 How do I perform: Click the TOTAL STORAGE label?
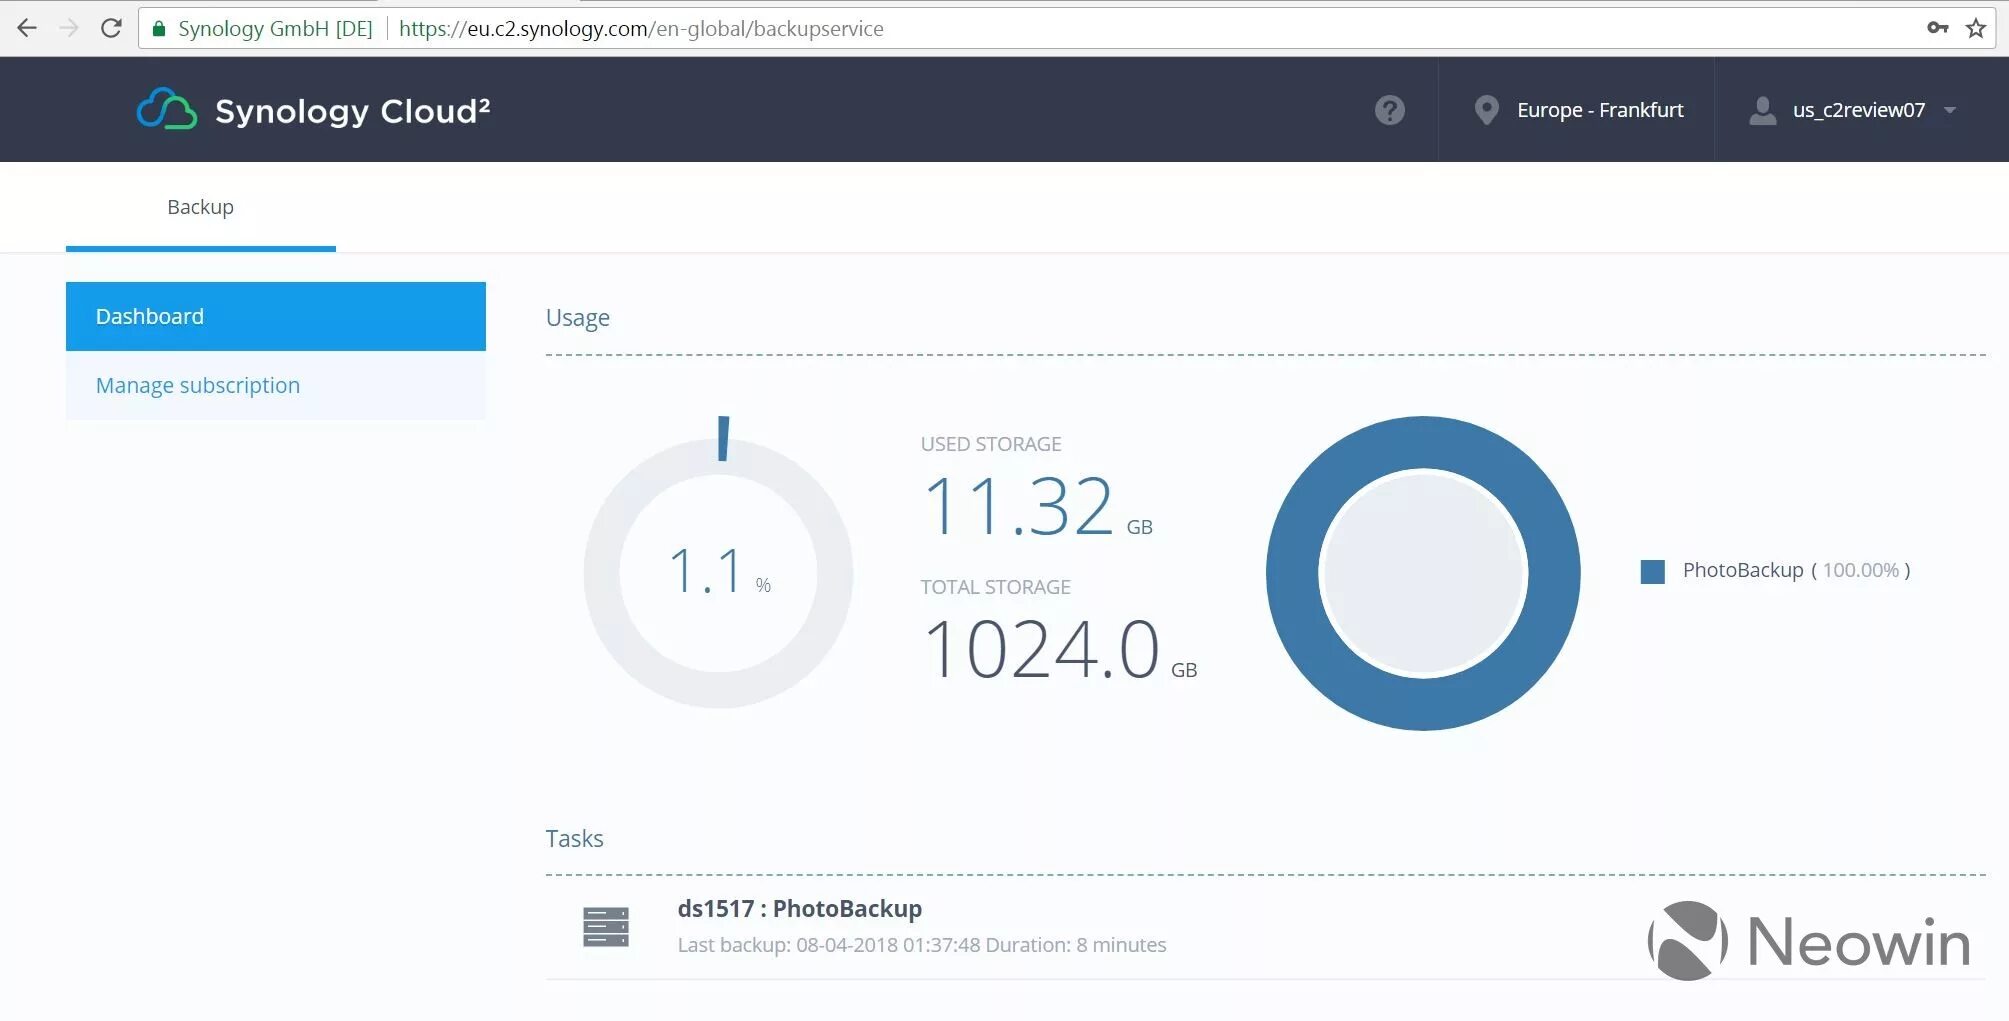tap(996, 587)
